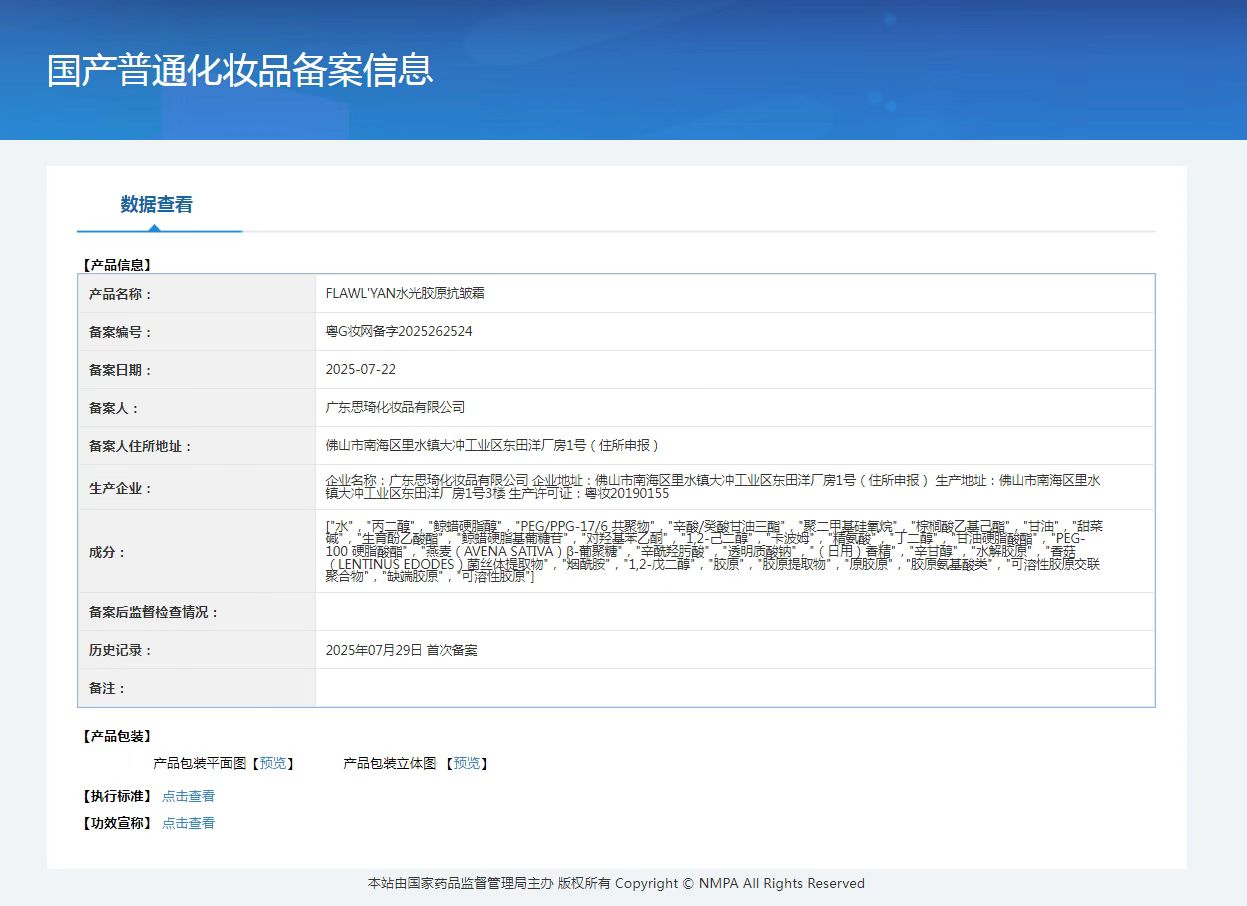Click the 【执行标准】 label
1247x906 pixels.
pos(116,796)
